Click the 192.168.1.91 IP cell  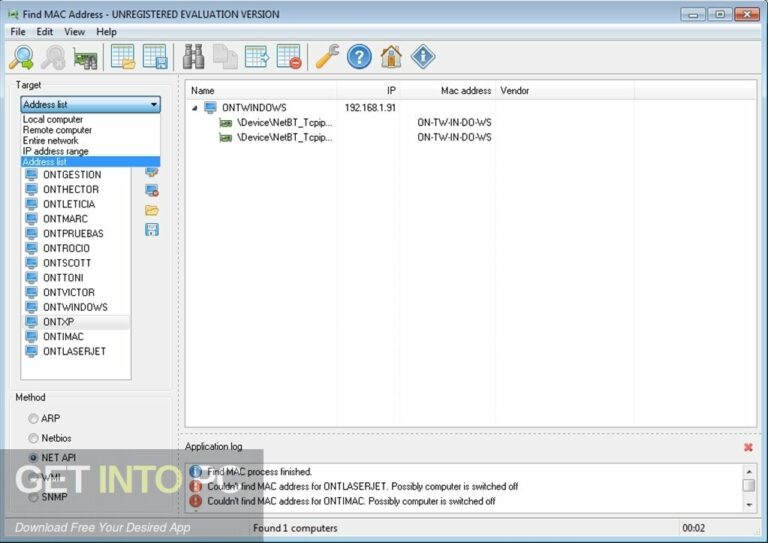[x=370, y=108]
